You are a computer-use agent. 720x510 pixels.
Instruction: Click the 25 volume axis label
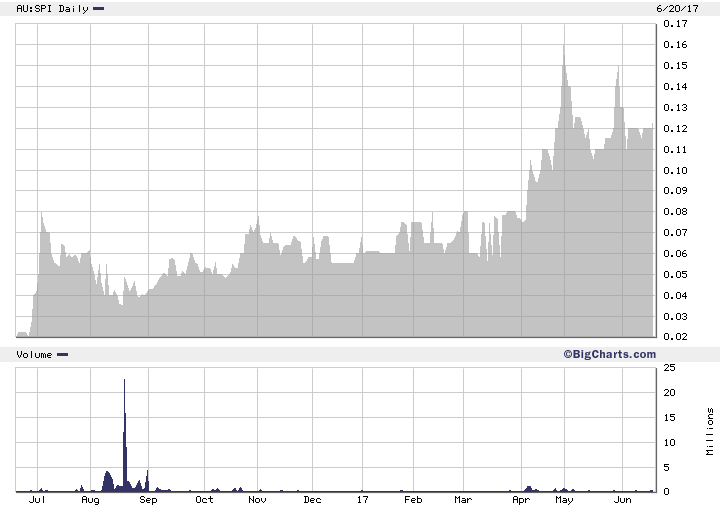coord(669,368)
